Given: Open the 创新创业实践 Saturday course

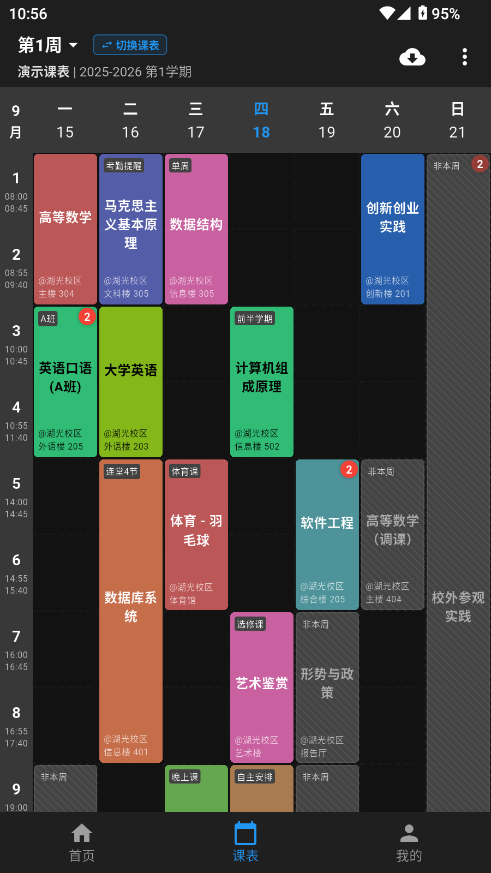Looking at the screenshot, I should (x=392, y=229).
